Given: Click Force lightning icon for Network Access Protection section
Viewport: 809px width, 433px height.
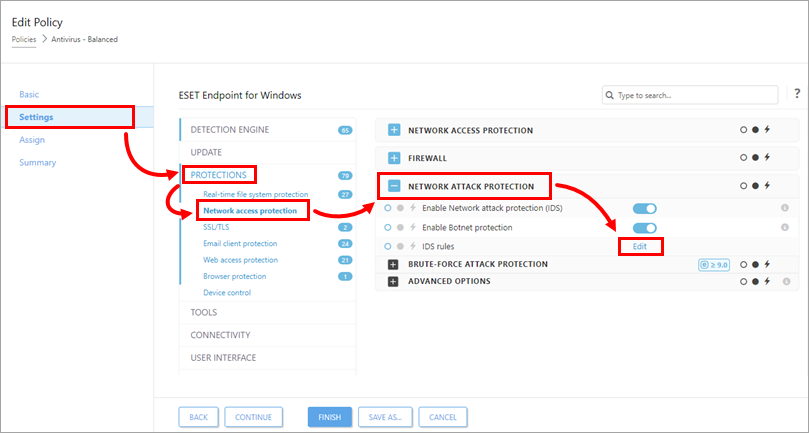Looking at the screenshot, I should click(767, 130).
